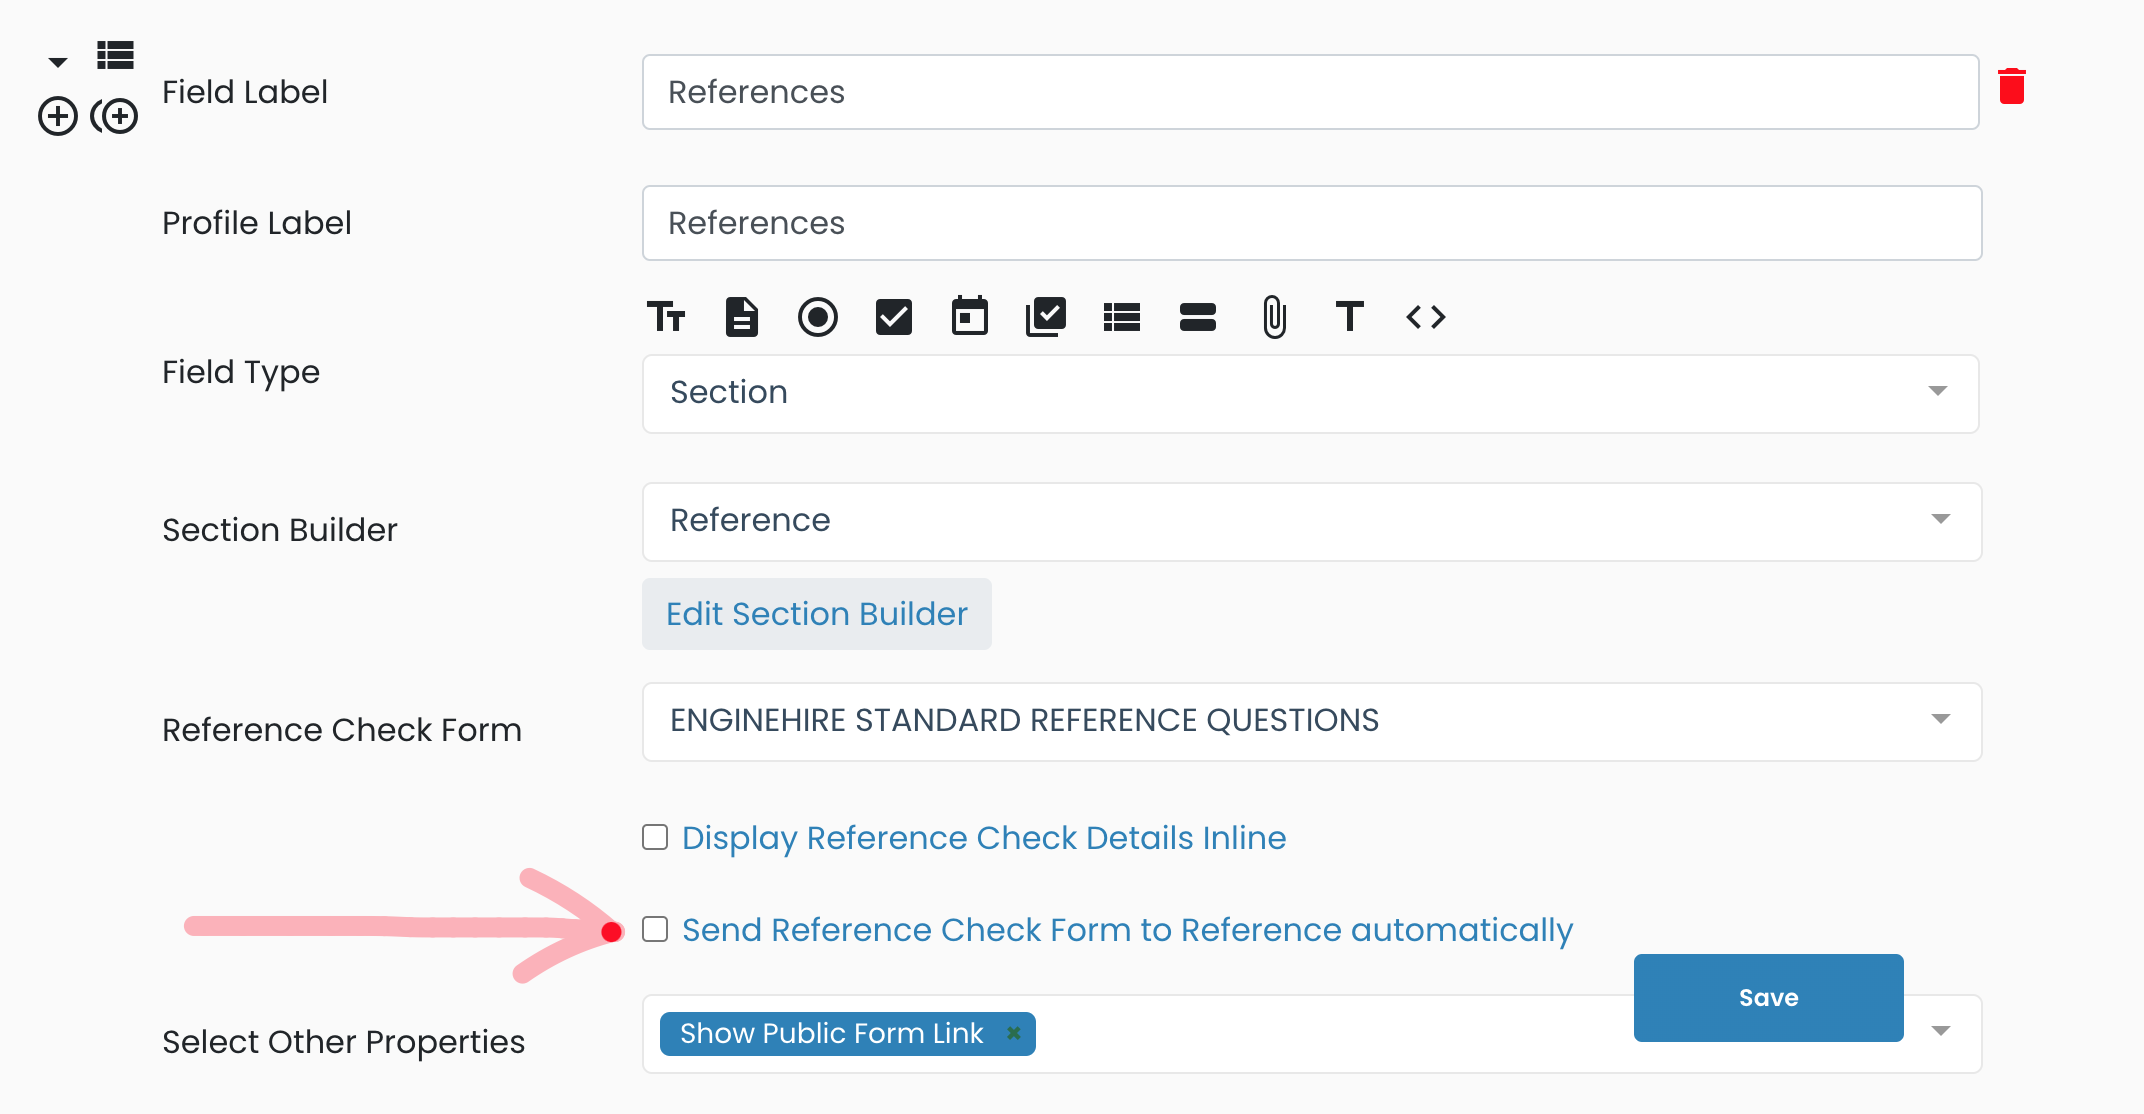Delete field with red trash icon
The width and height of the screenshot is (2144, 1114).
tap(2011, 87)
